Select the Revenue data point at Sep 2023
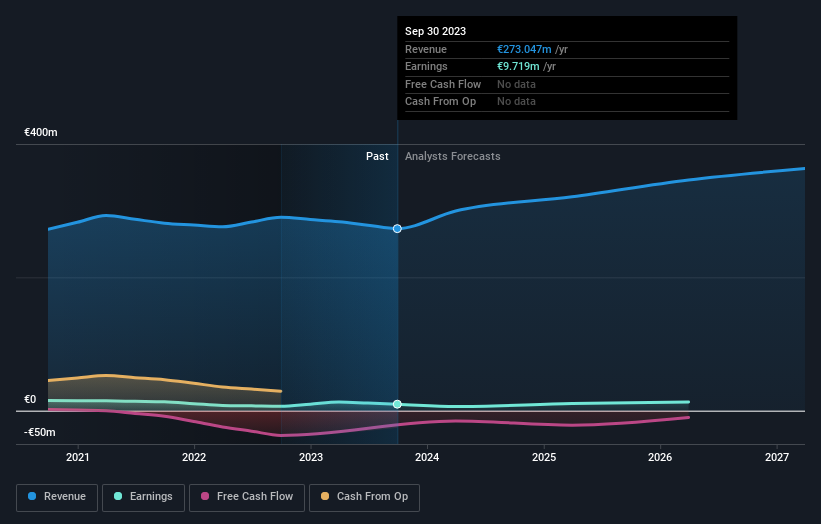Image resolution: width=821 pixels, height=524 pixels. click(x=397, y=229)
